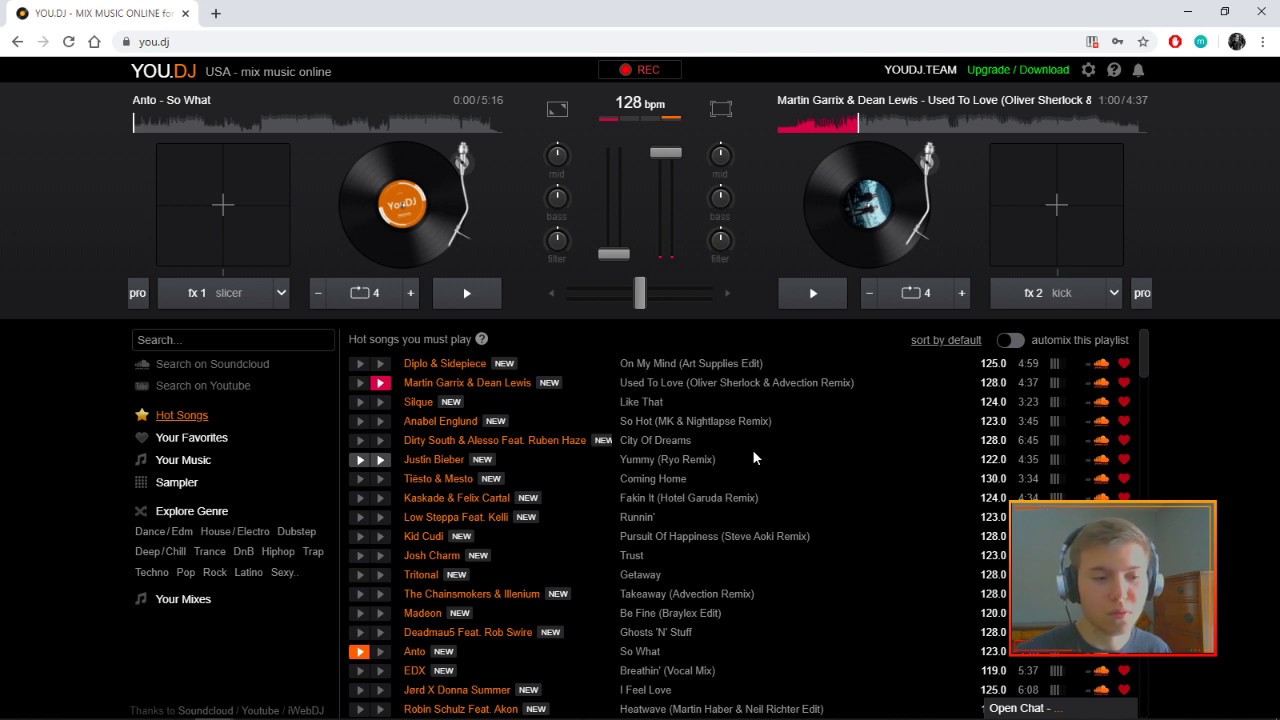The height and width of the screenshot is (720, 1280).
Task: Play the right deck
Action: 813,293
